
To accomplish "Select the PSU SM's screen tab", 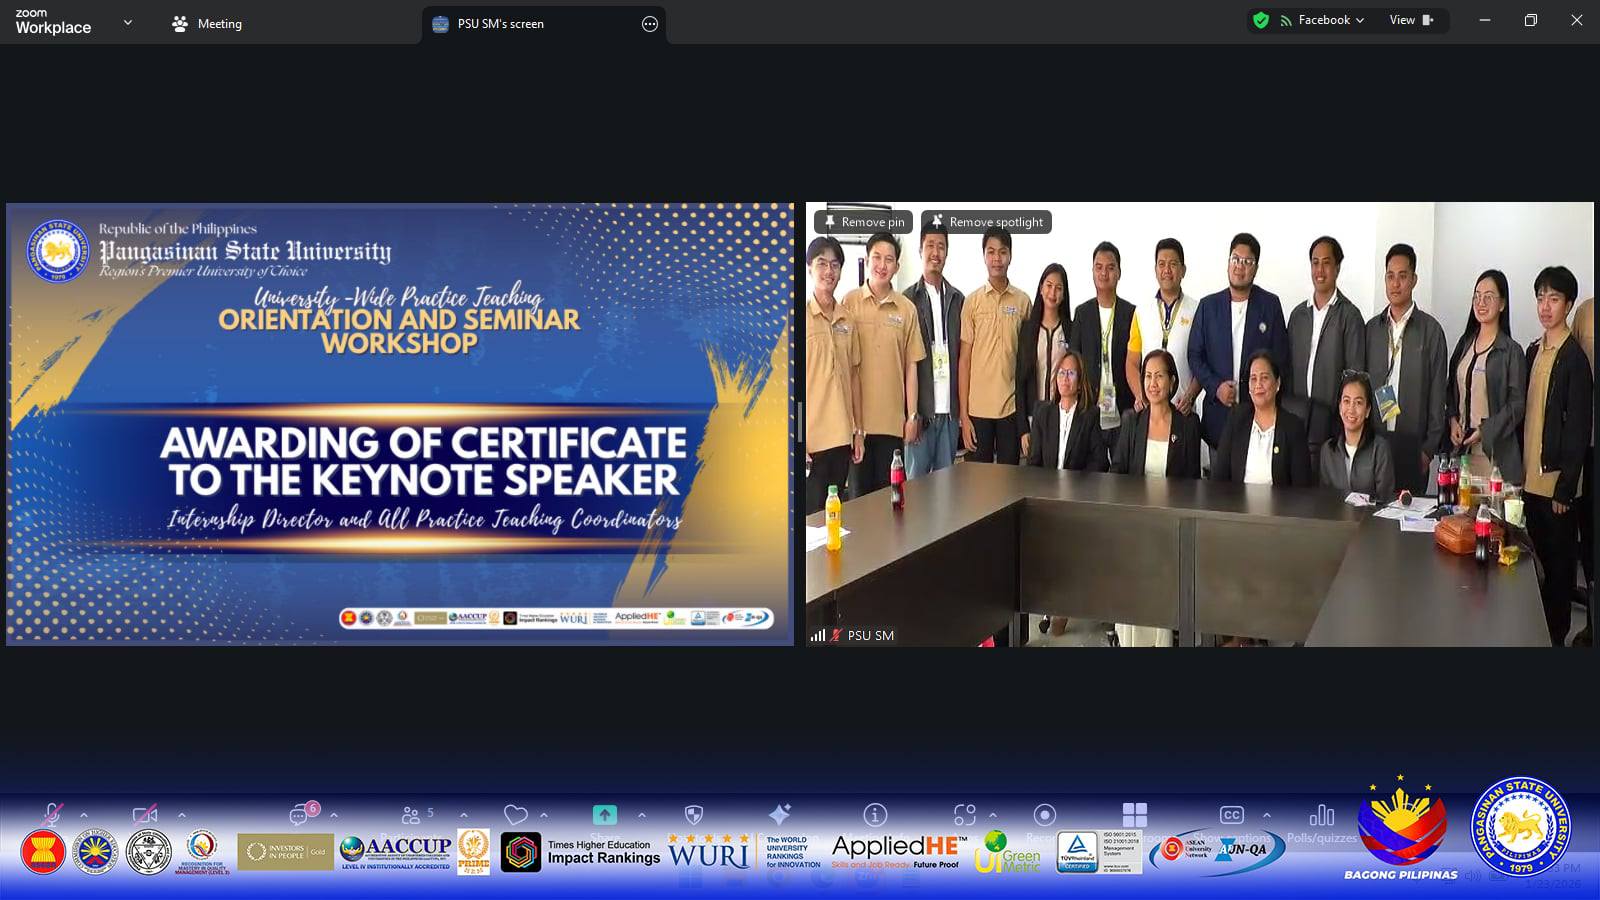I will (500, 24).
